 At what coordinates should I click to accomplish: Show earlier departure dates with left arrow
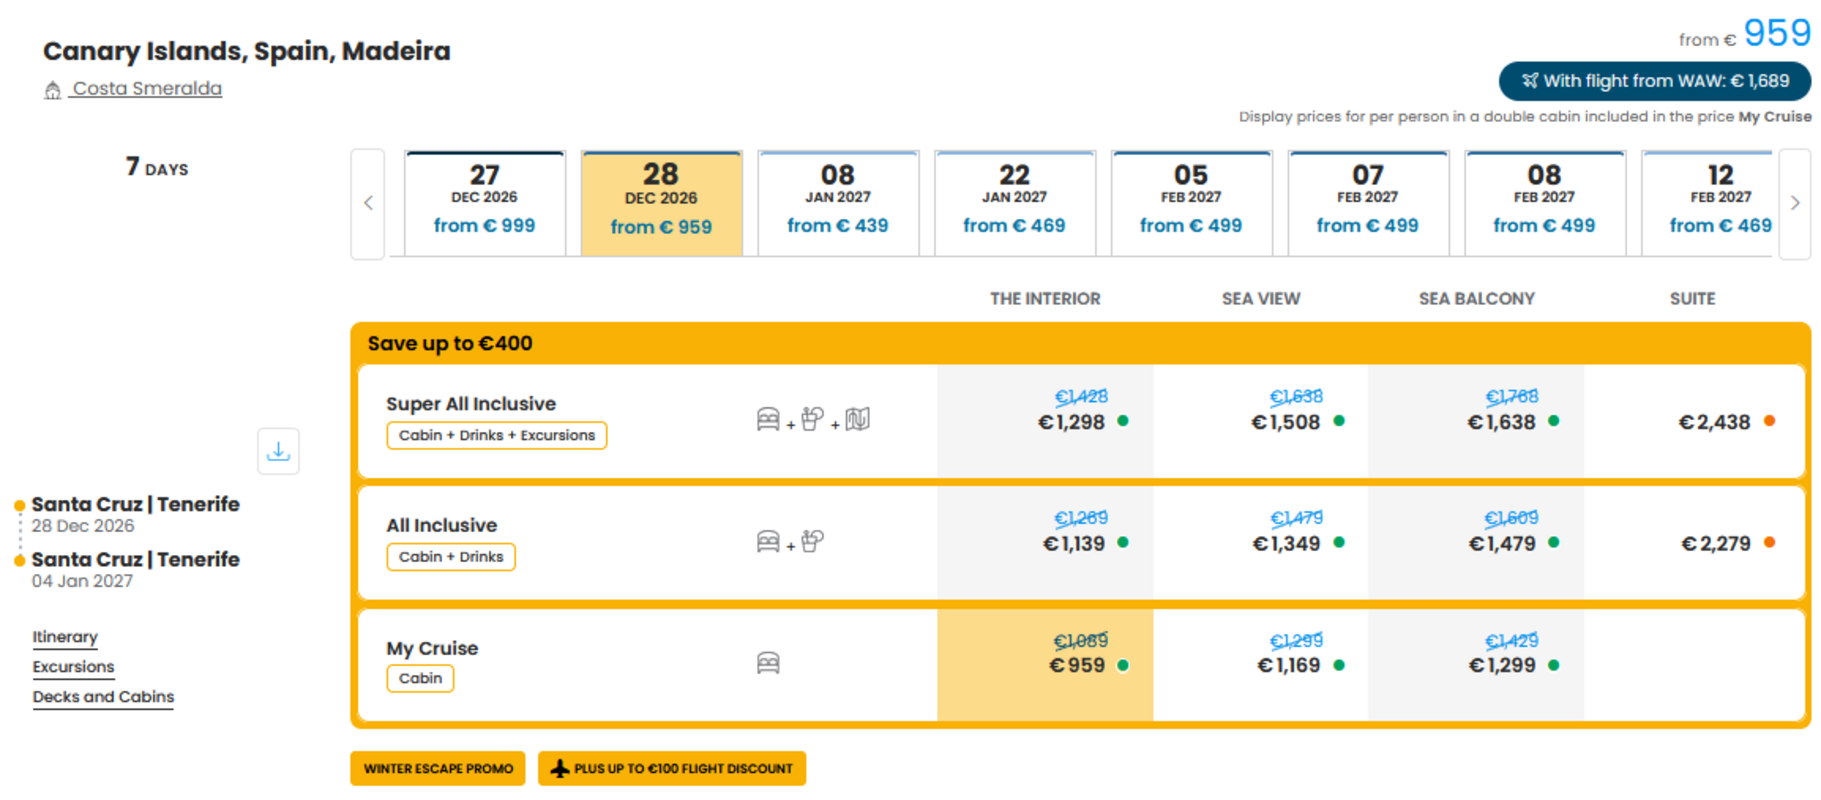click(368, 204)
